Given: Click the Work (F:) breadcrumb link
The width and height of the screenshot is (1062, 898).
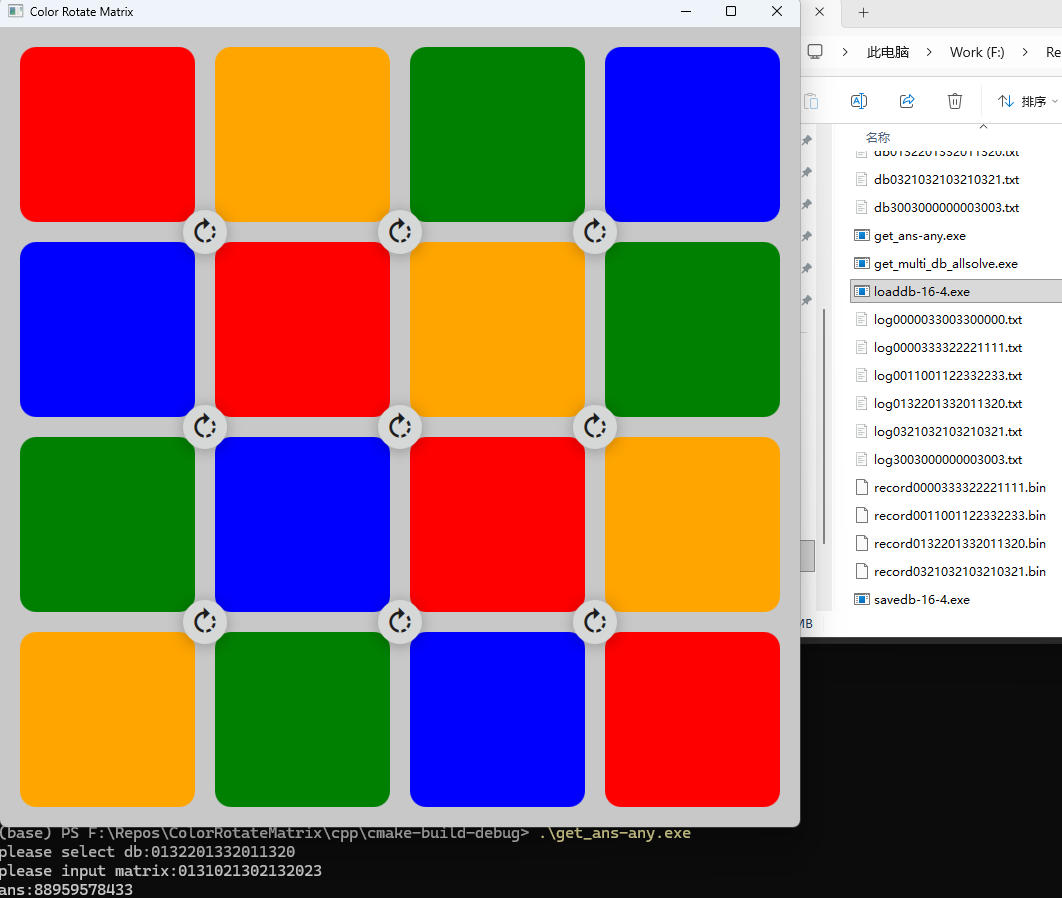Looking at the screenshot, I should (x=977, y=52).
